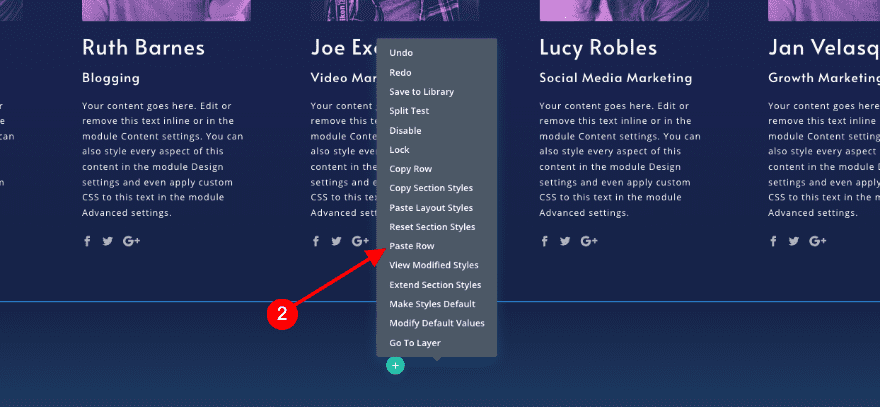Click Ruth Barnes' description paragraph
Screen dimensions: 880x407
click(163, 159)
